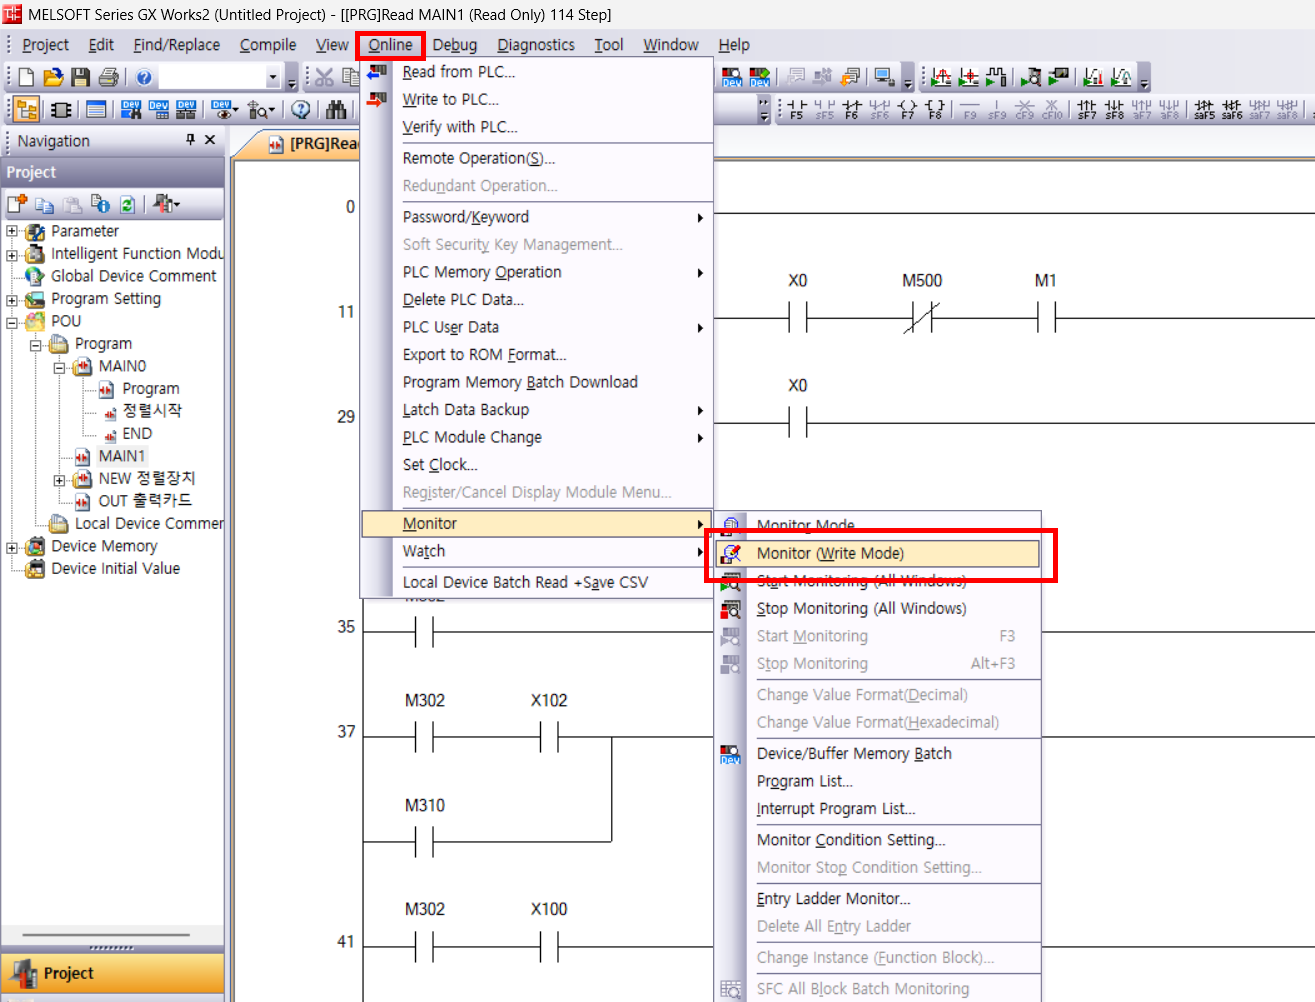Select Monitor (Write Mode) menu item
1315x1002 pixels.
click(x=877, y=554)
